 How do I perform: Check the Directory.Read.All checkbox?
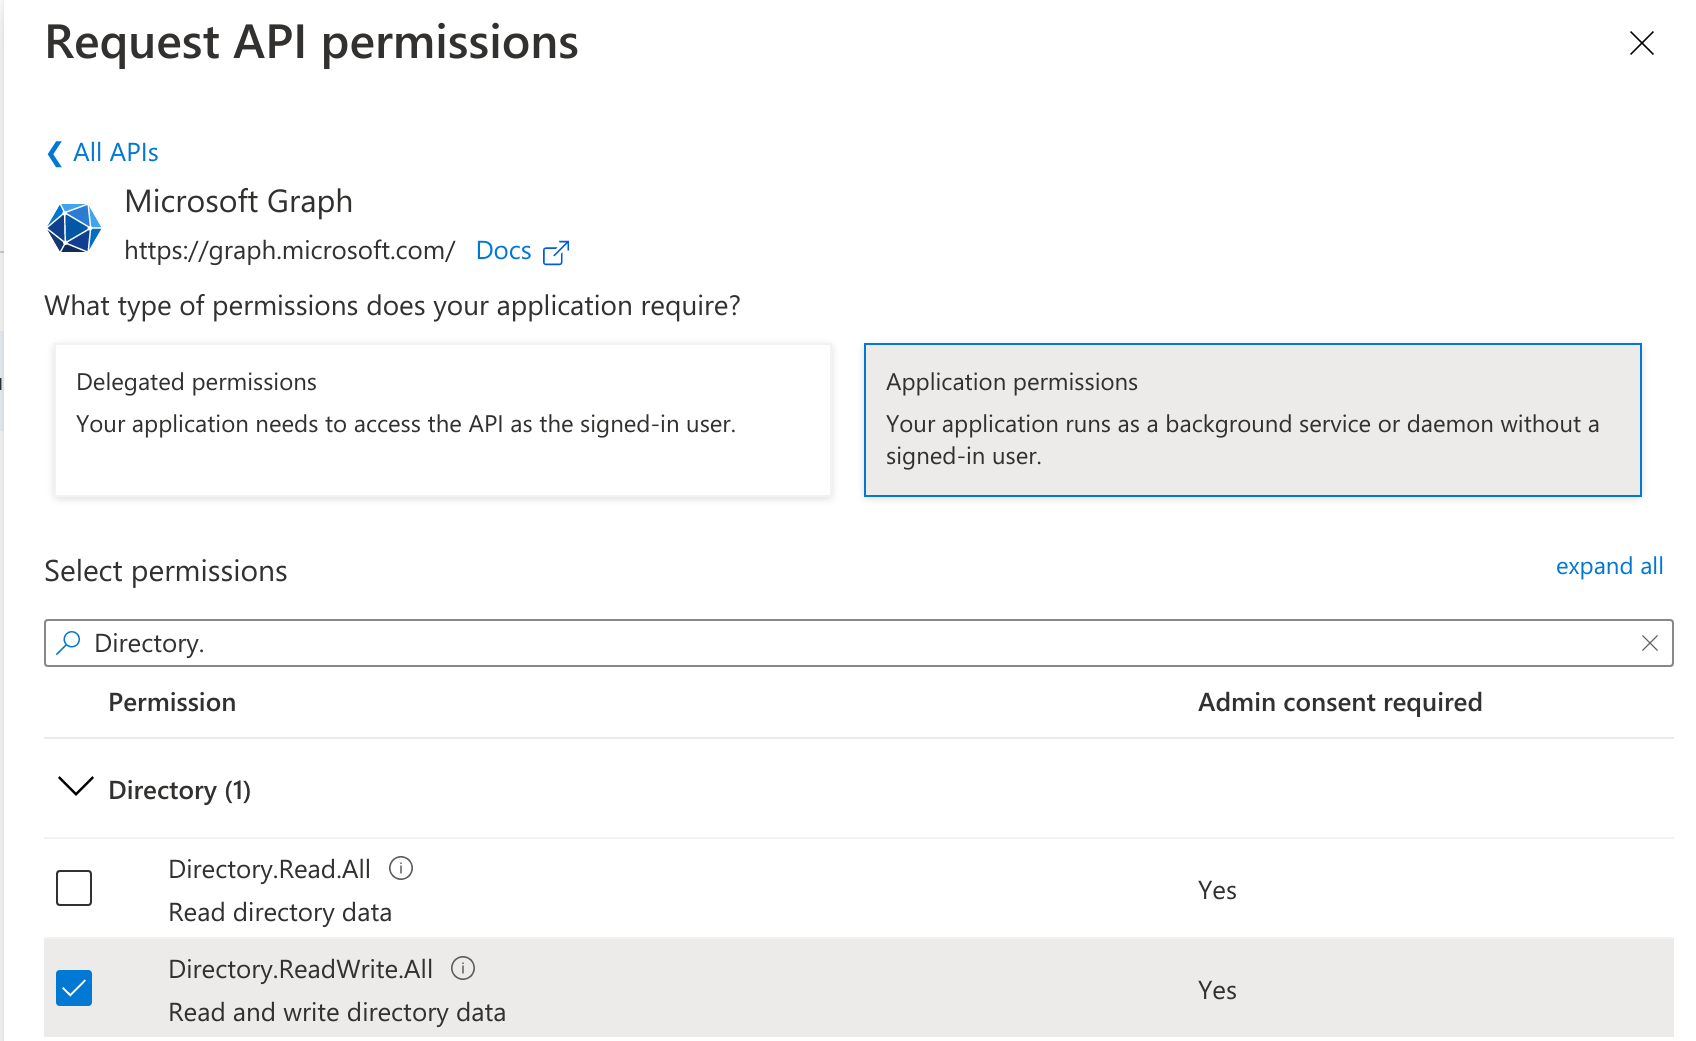(x=74, y=888)
